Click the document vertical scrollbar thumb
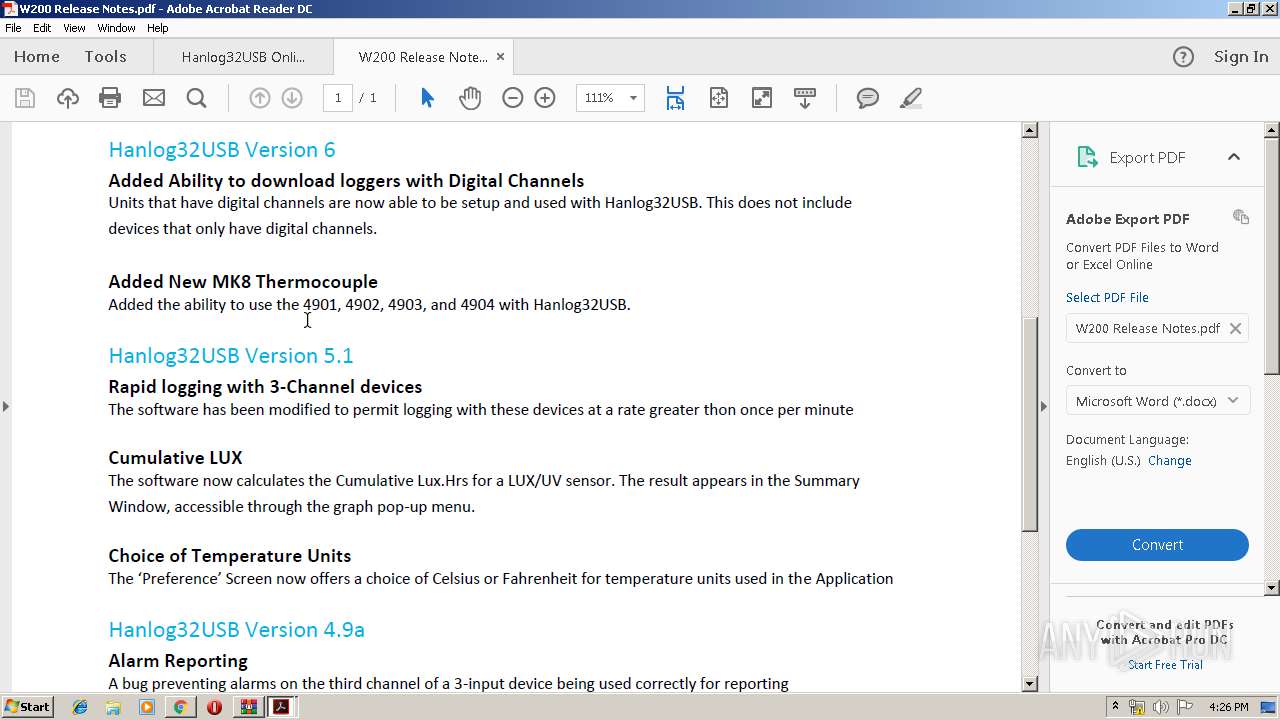Viewport: 1280px width, 720px height. tap(1030, 425)
